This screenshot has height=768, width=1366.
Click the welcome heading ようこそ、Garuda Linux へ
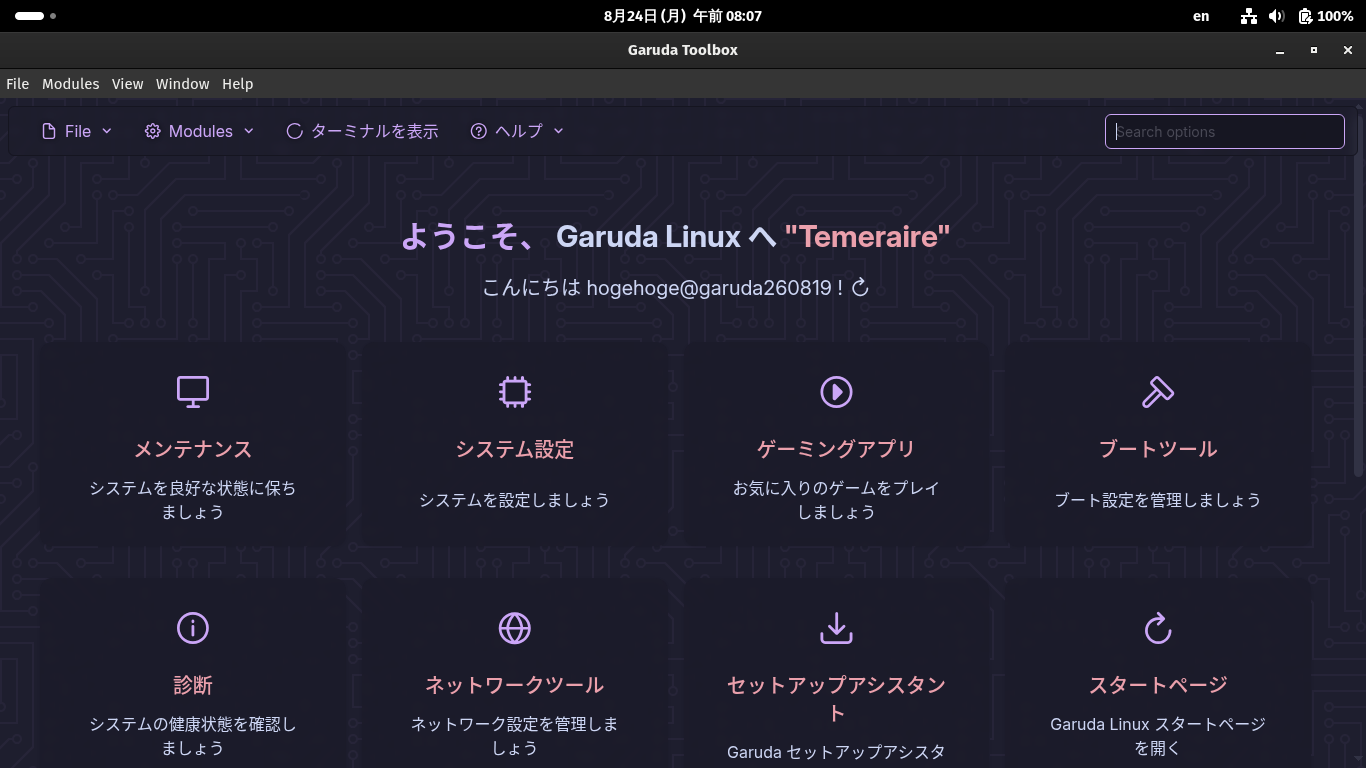(588, 236)
